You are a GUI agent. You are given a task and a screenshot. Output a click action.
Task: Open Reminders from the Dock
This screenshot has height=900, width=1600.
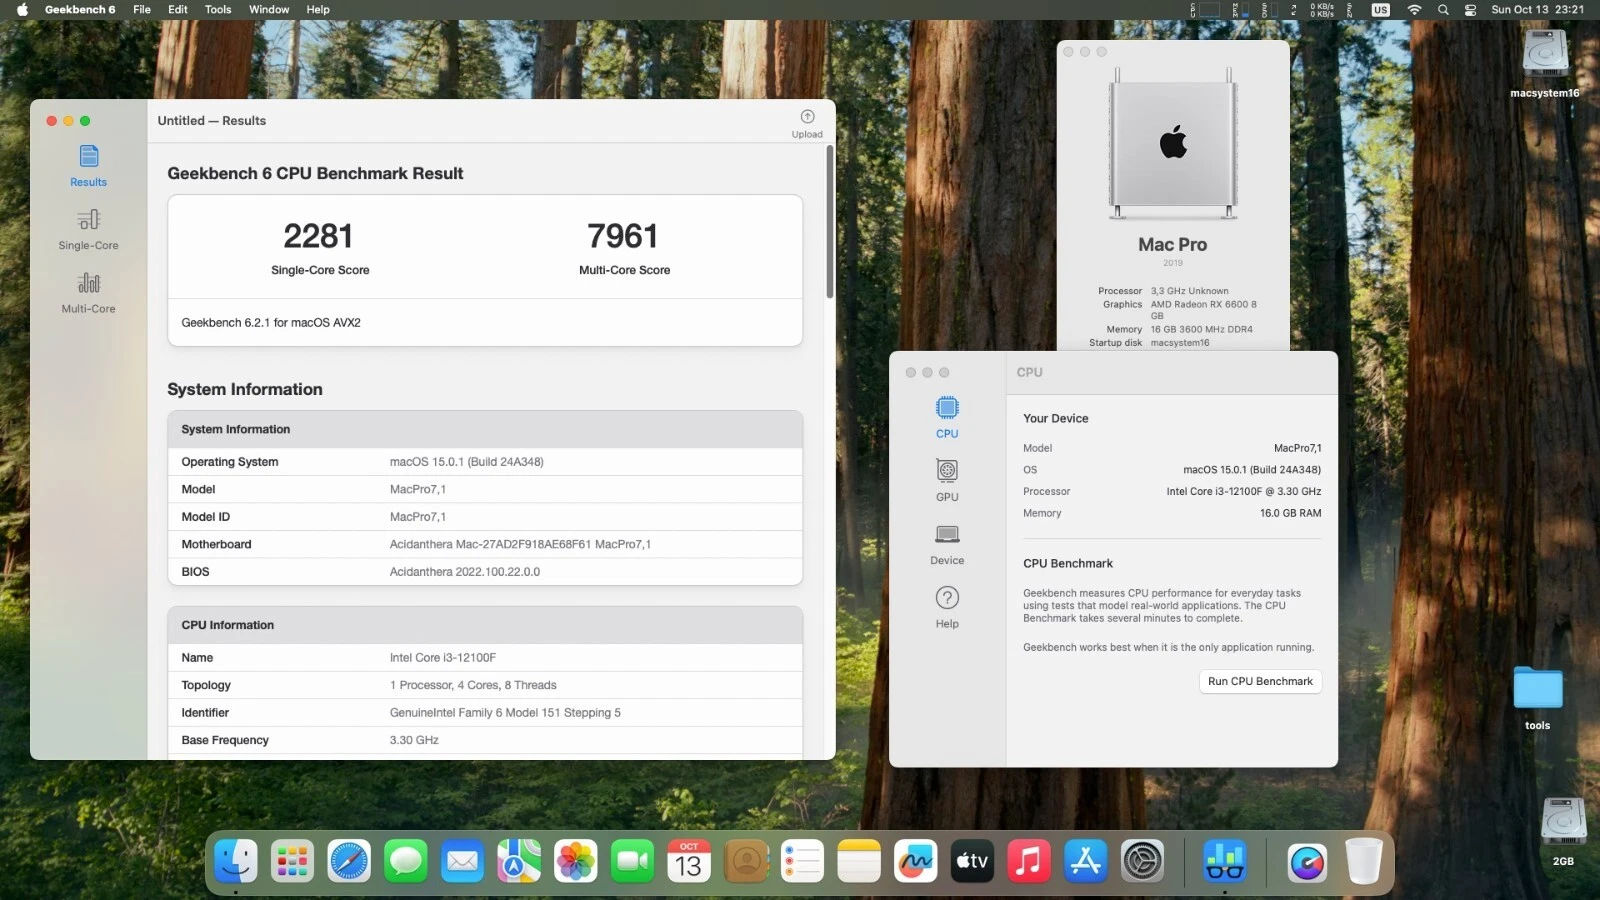(803, 860)
